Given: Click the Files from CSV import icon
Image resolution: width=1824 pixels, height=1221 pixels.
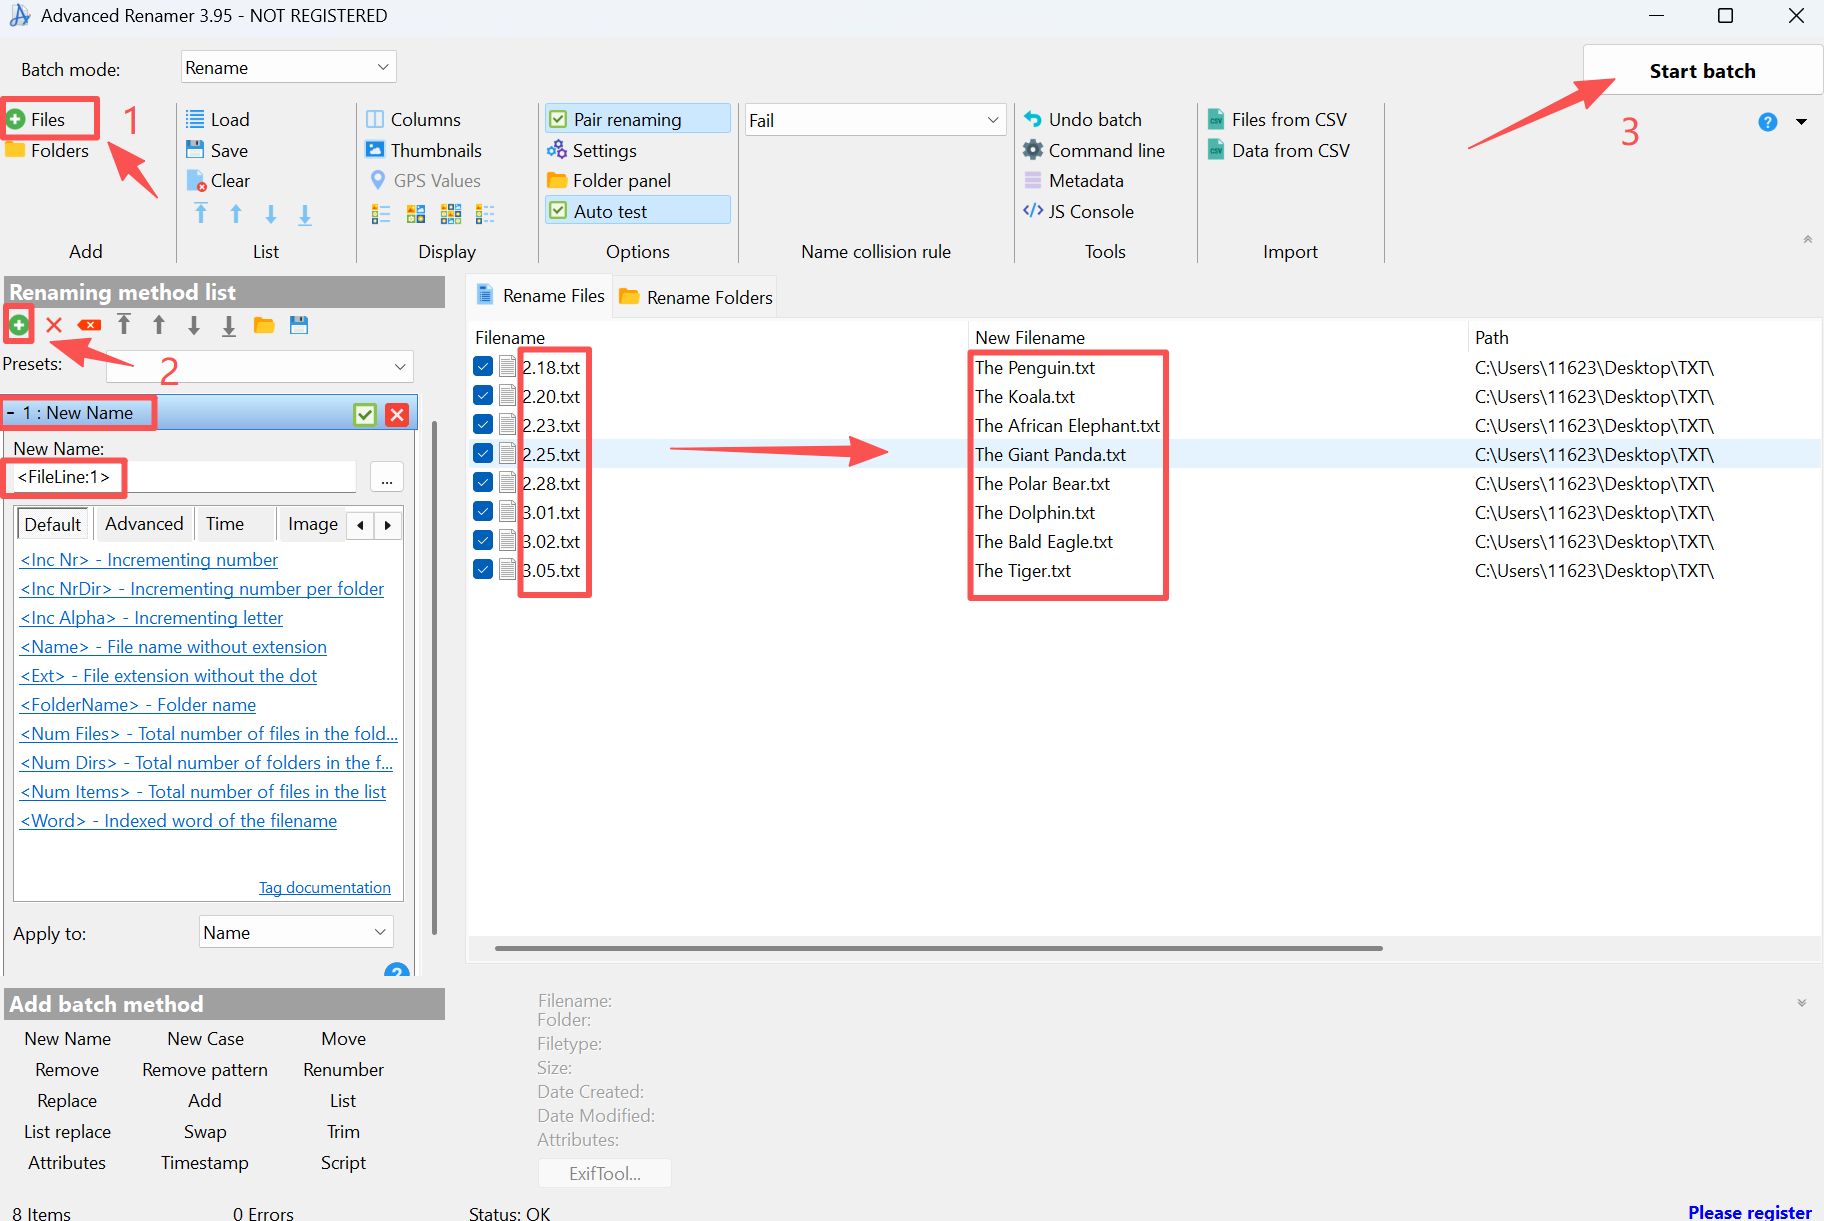Looking at the screenshot, I should point(1216,119).
